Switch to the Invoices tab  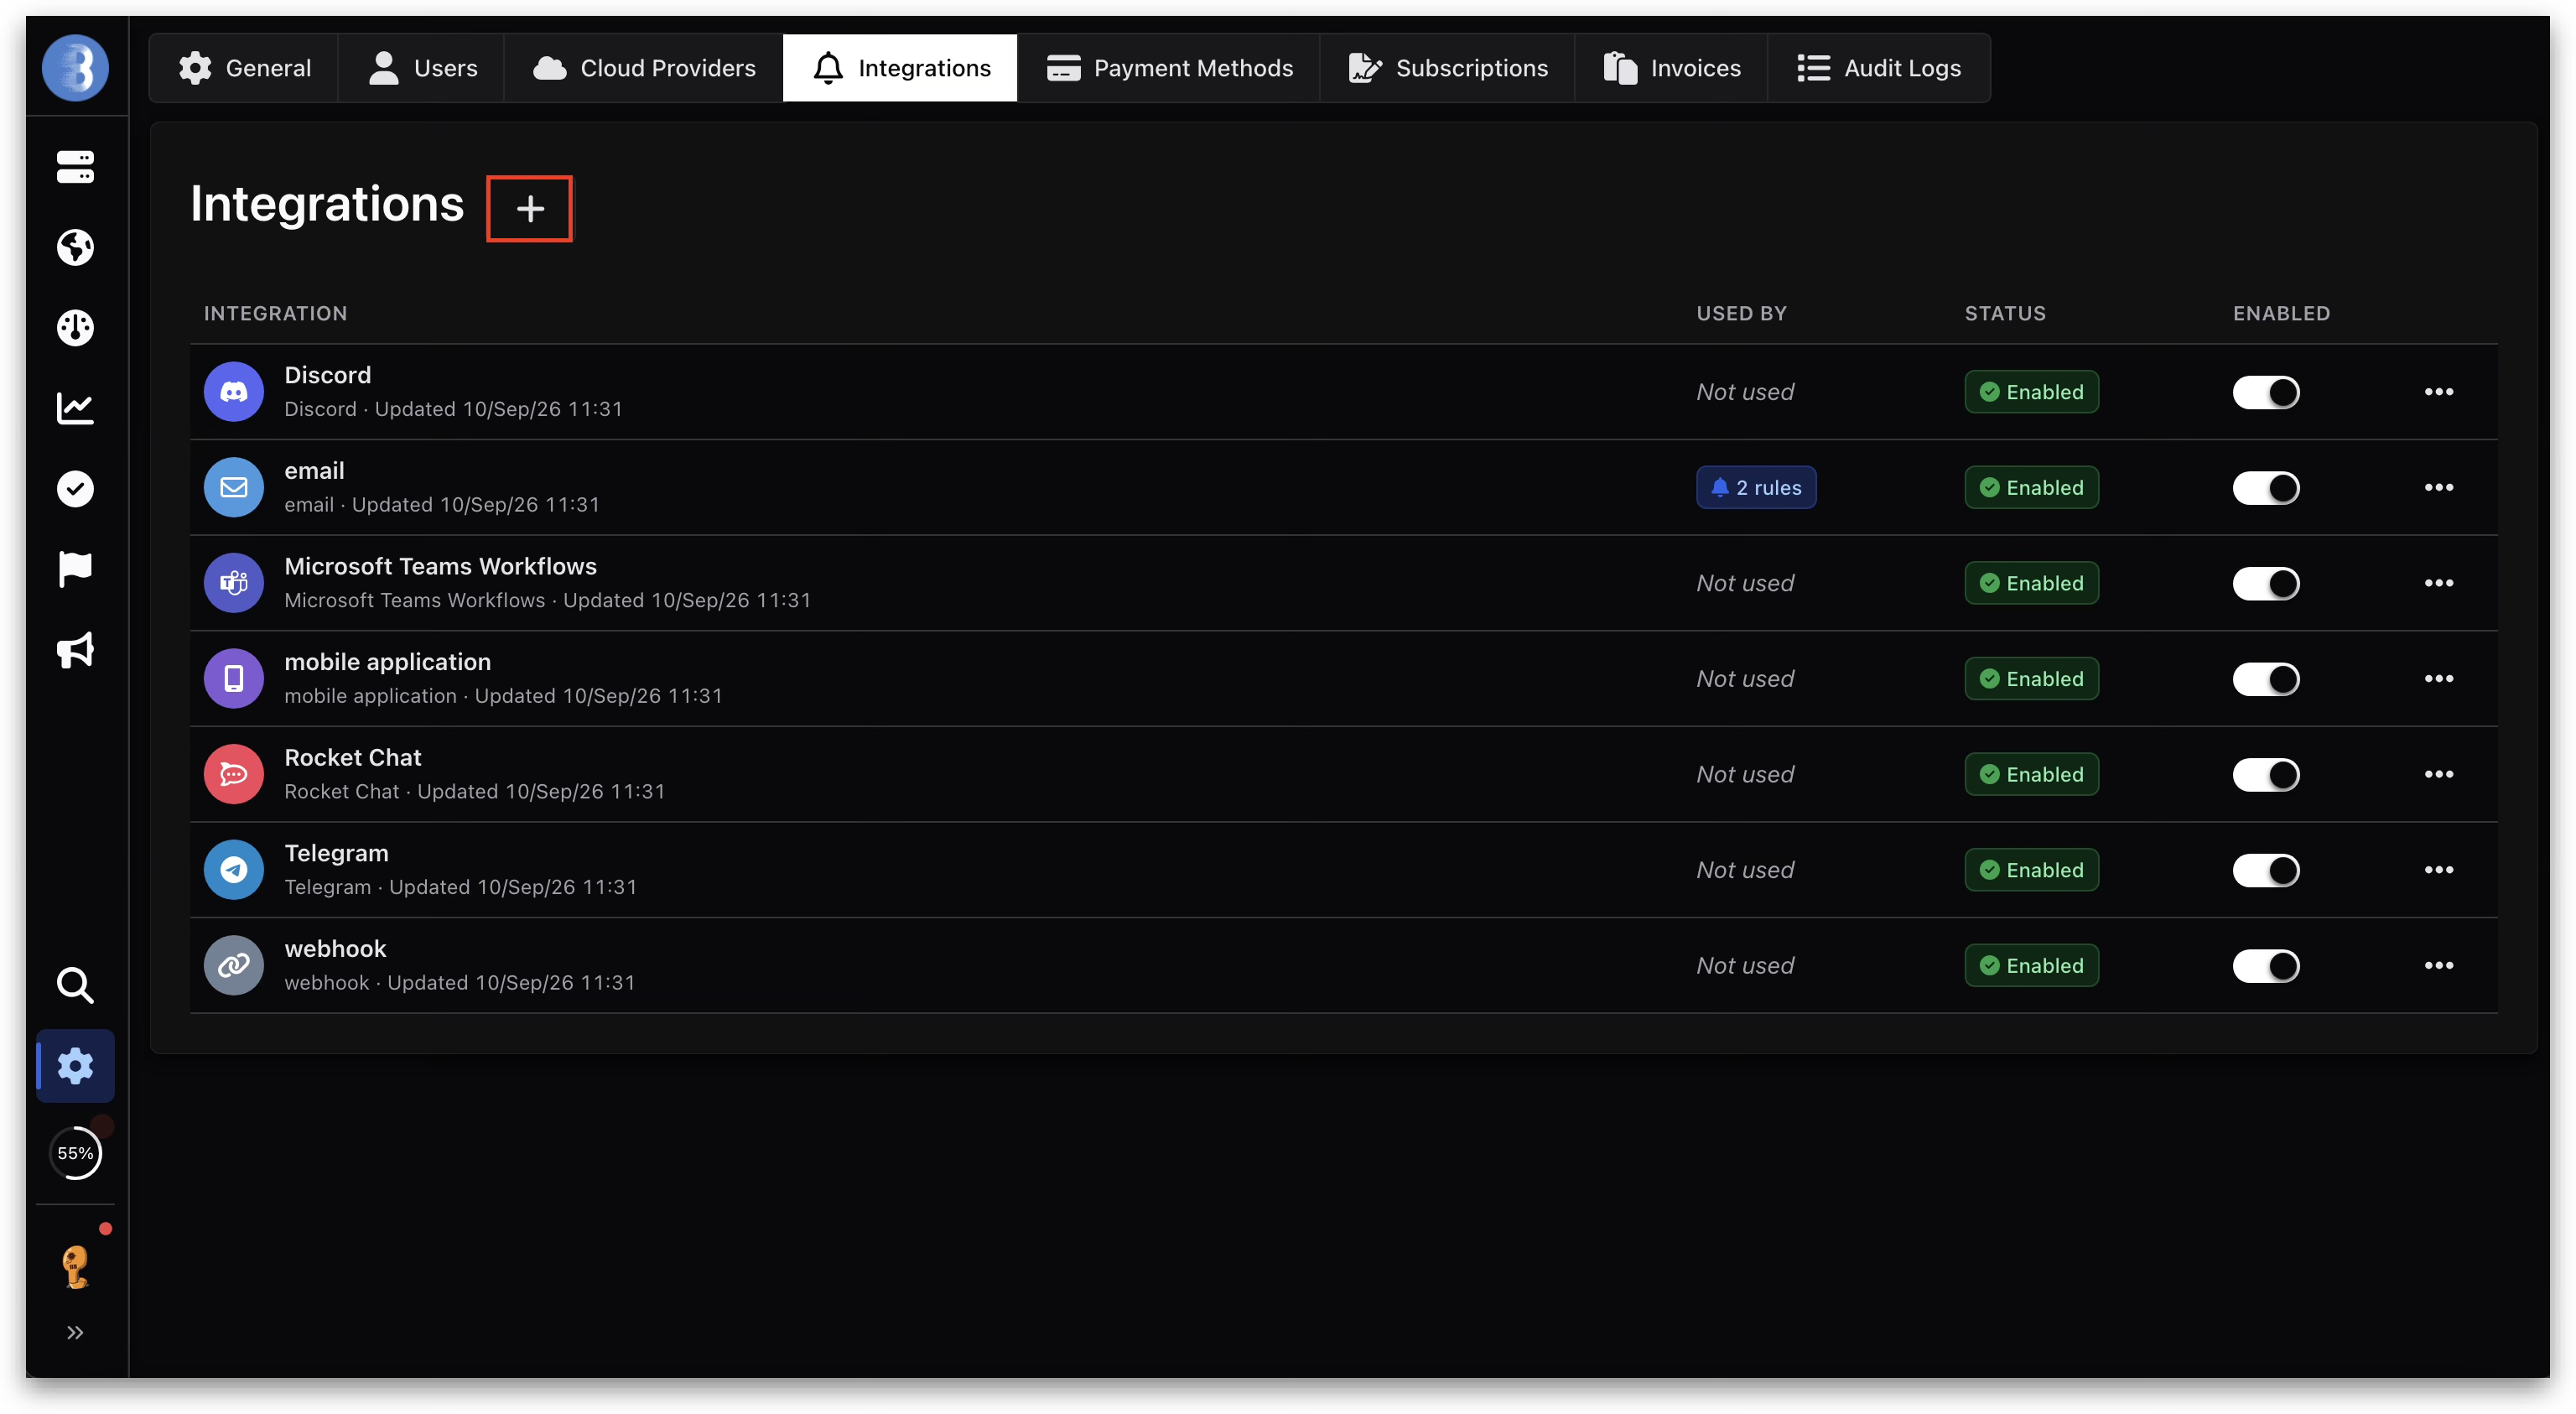pos(1671,68)
